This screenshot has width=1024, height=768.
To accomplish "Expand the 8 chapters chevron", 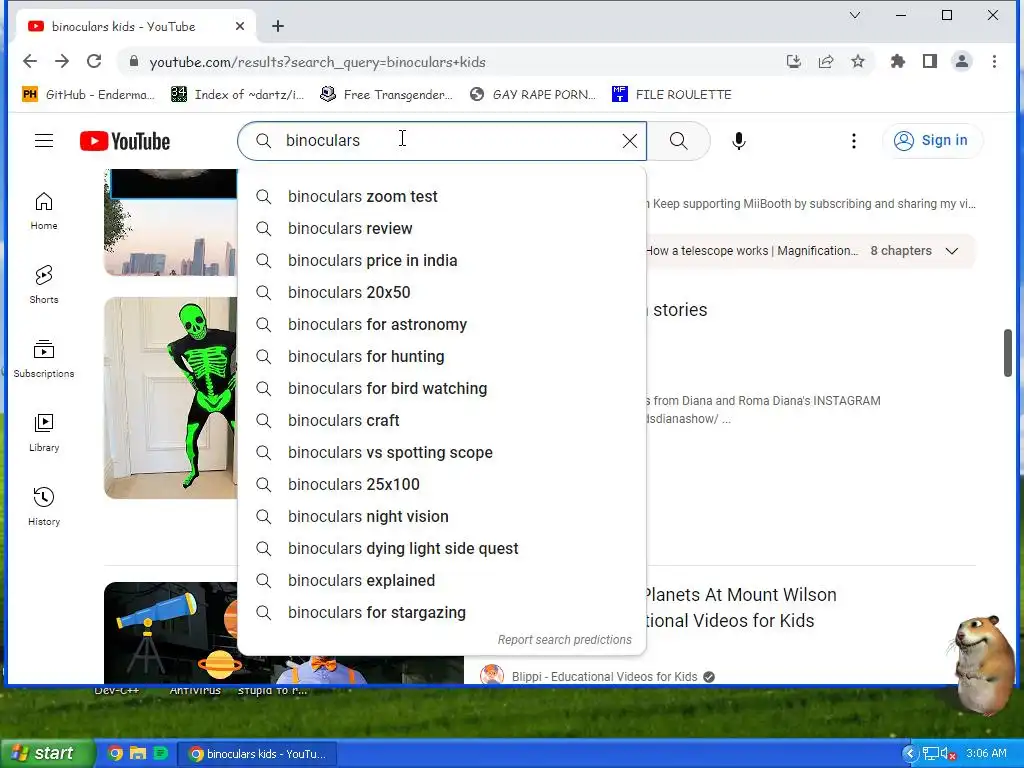I will pyautogui.click(x=952, y=251).
